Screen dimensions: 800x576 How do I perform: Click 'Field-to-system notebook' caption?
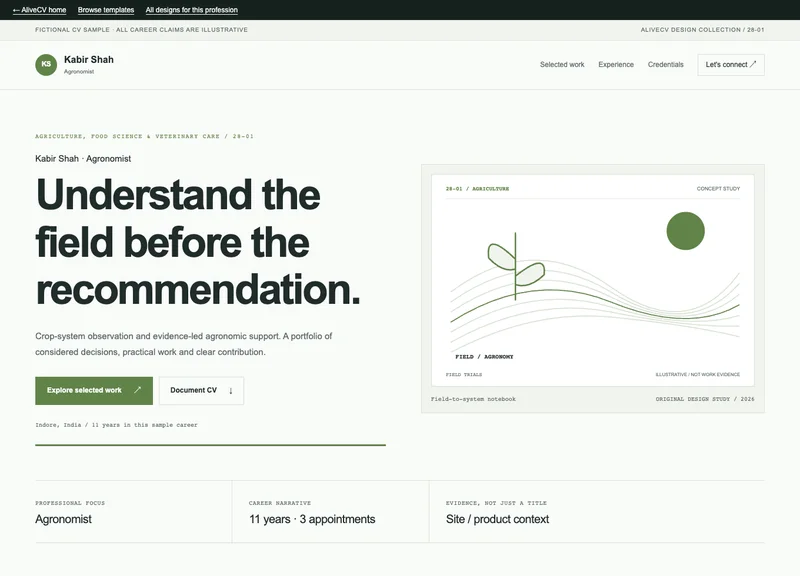[x=473, y=399]
